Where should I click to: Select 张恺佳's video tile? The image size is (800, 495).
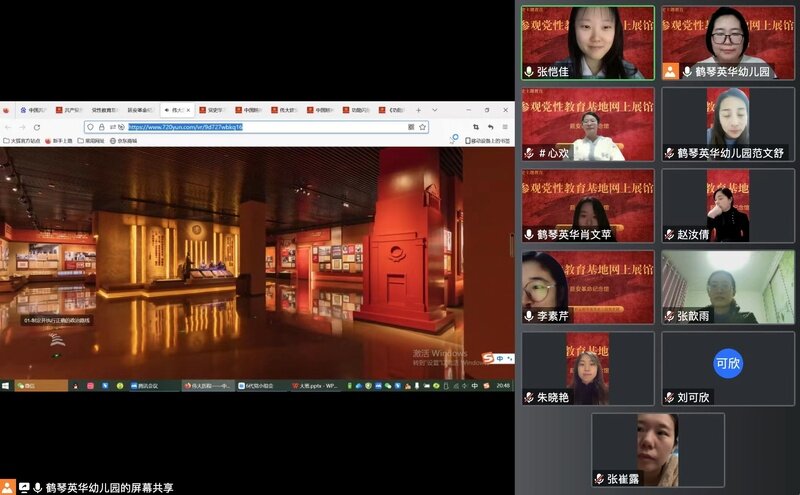pyautogui.click(x=588, y=42)
